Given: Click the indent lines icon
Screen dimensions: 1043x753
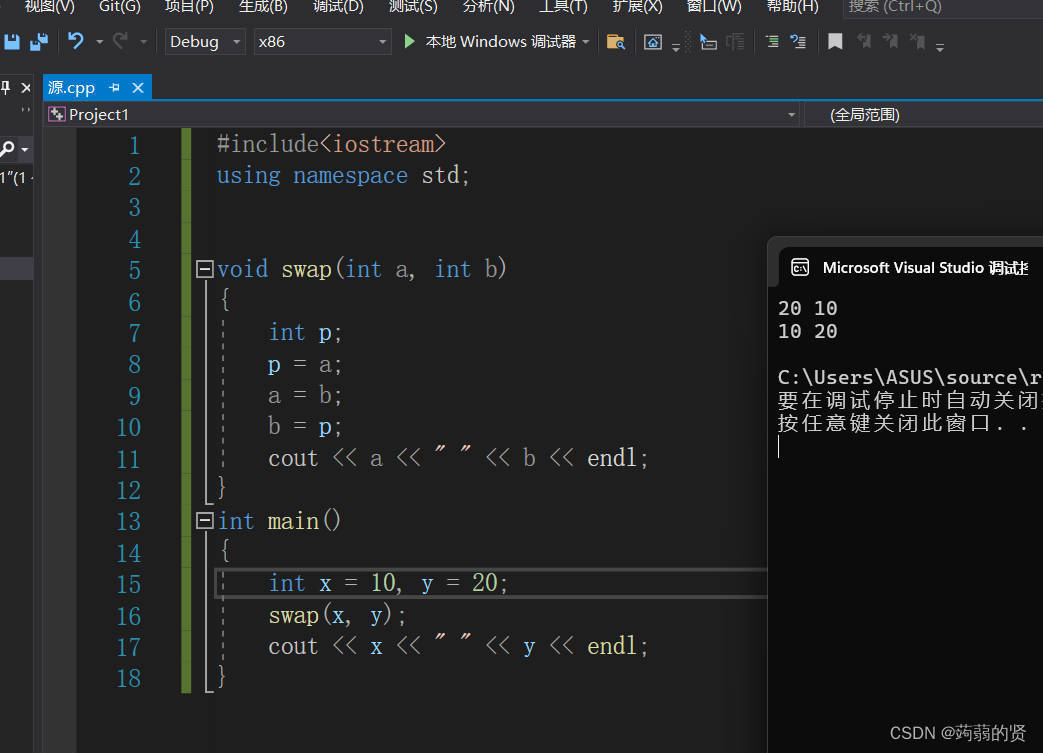Looking at the screenshot, I should 772,42.
